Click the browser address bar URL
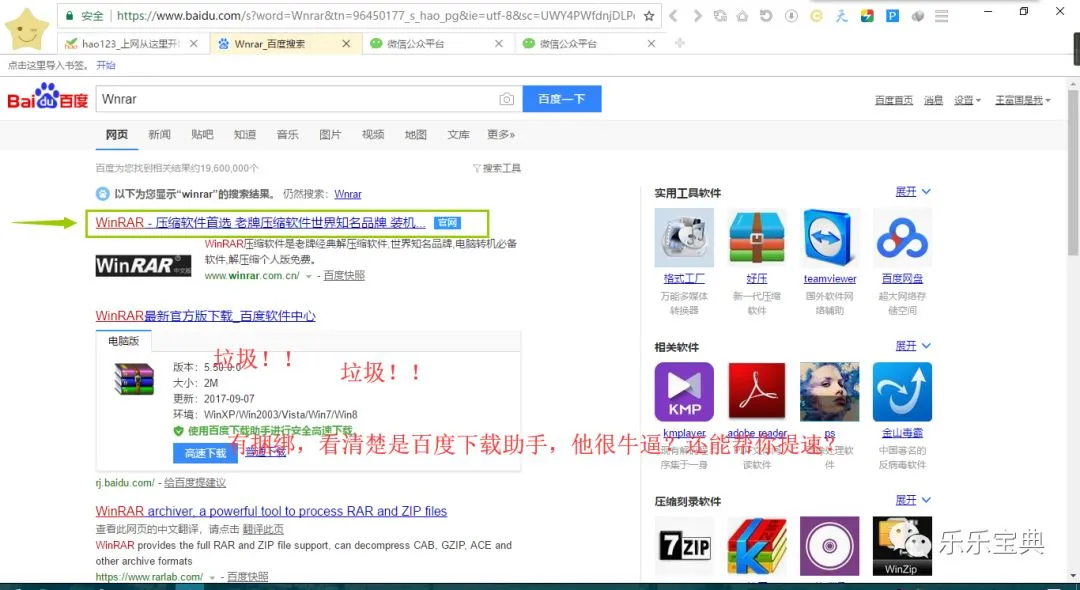1080x590 pixels. pos(375,16)
